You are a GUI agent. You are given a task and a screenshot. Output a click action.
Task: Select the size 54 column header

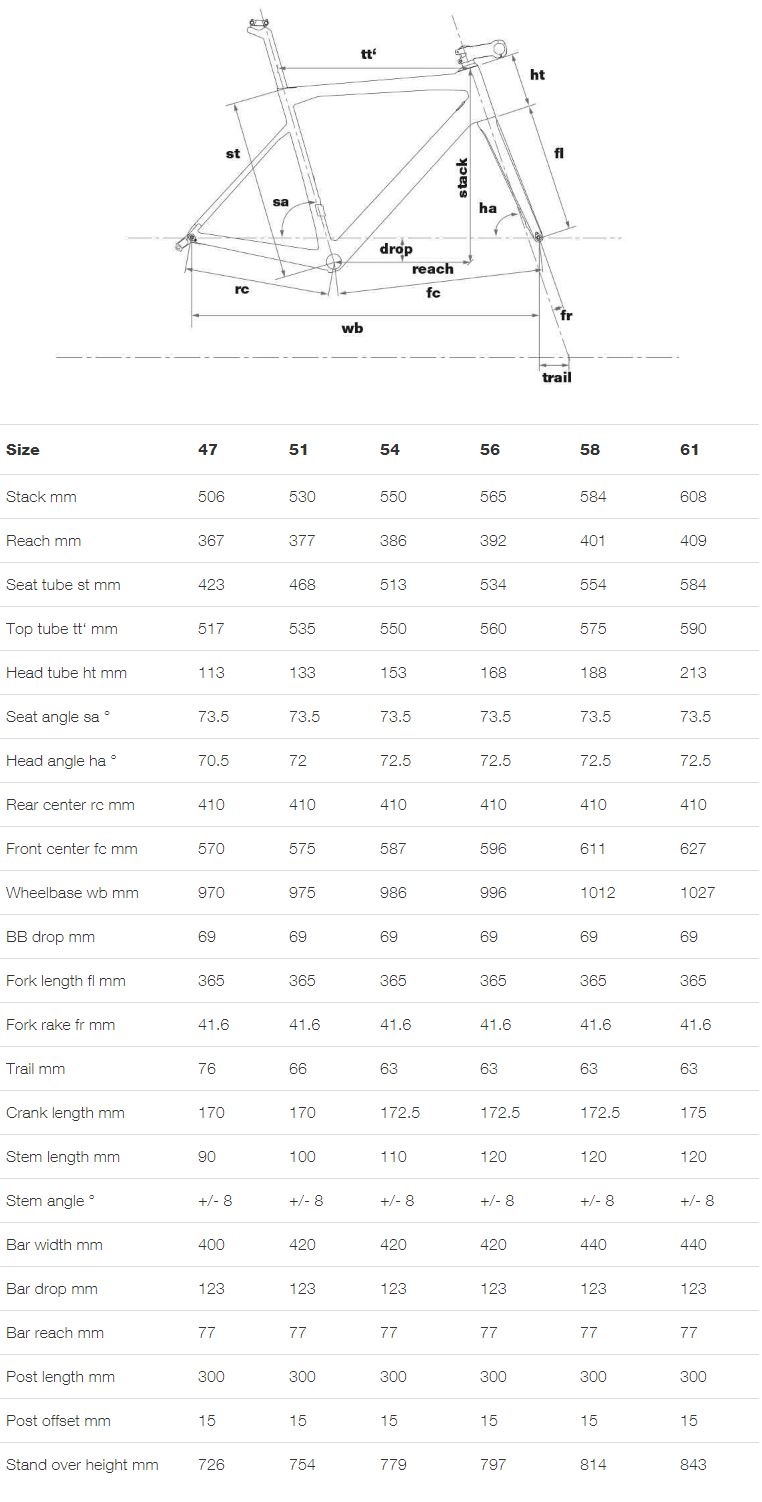point(390,450)
